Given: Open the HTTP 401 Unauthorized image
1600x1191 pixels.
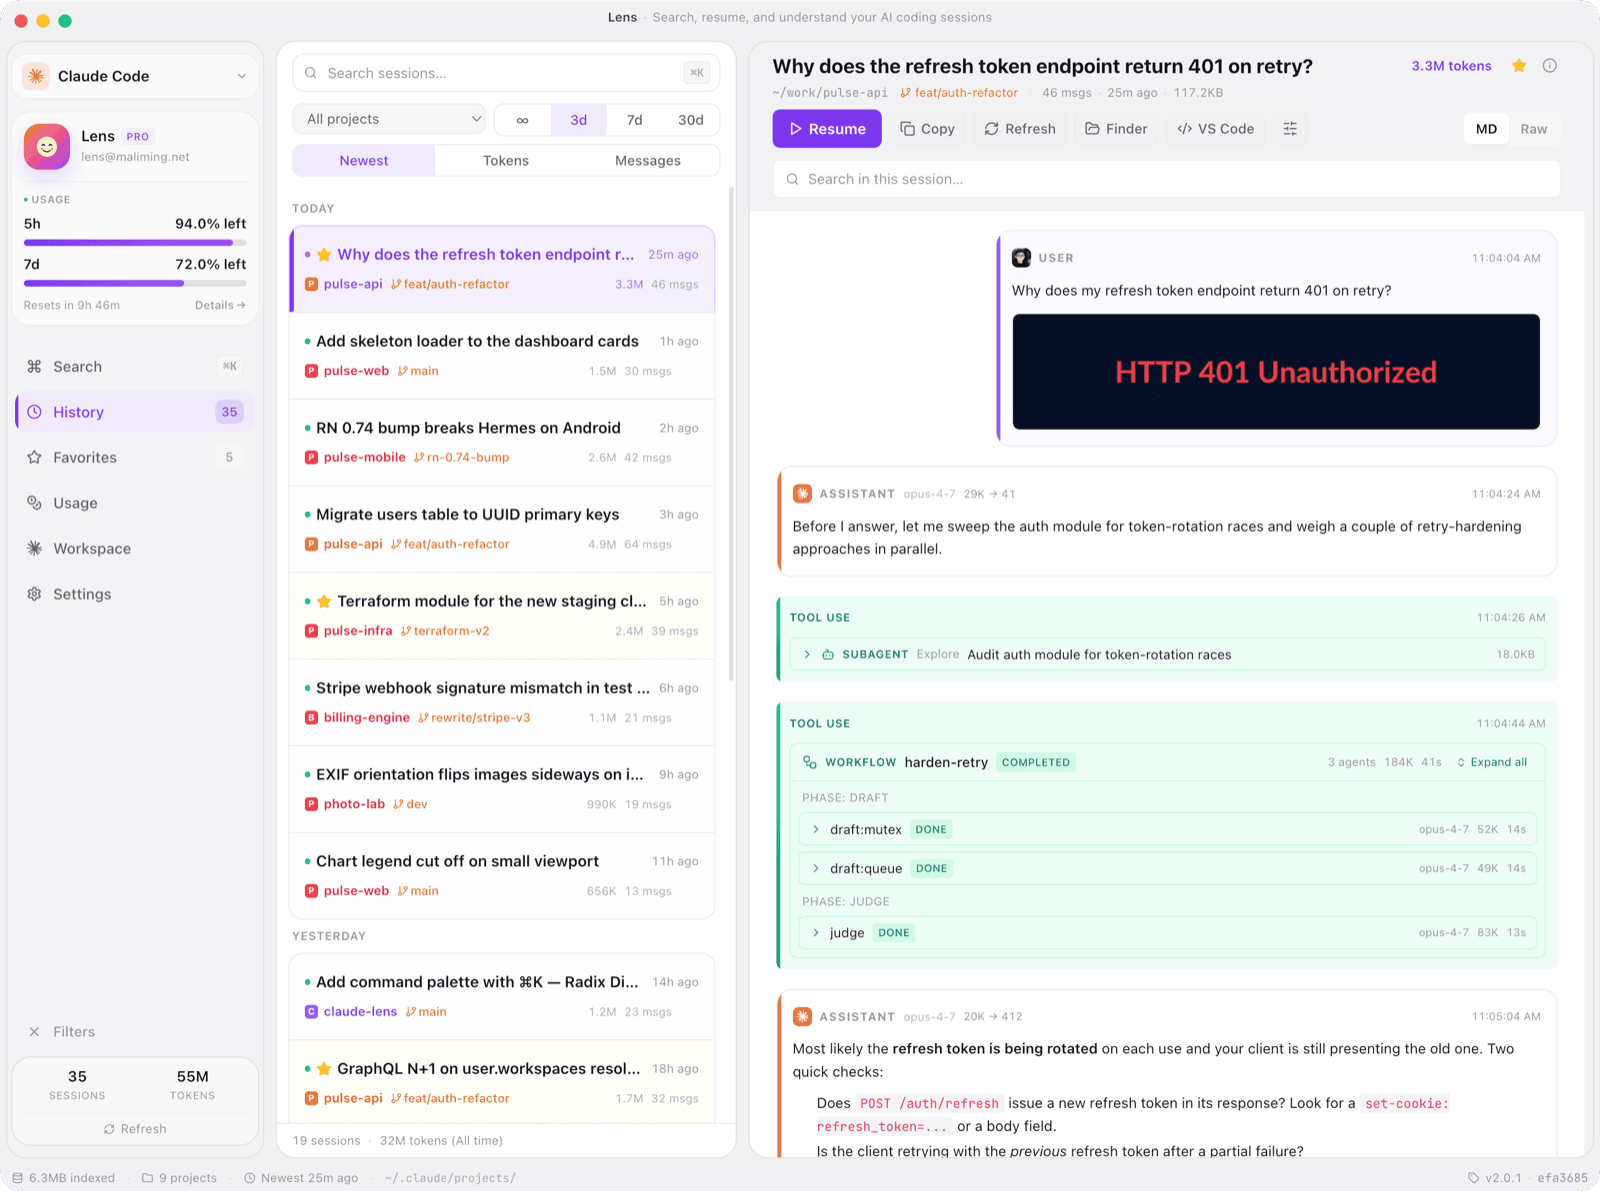Looking at the screenshot, I should point(1276,372).
